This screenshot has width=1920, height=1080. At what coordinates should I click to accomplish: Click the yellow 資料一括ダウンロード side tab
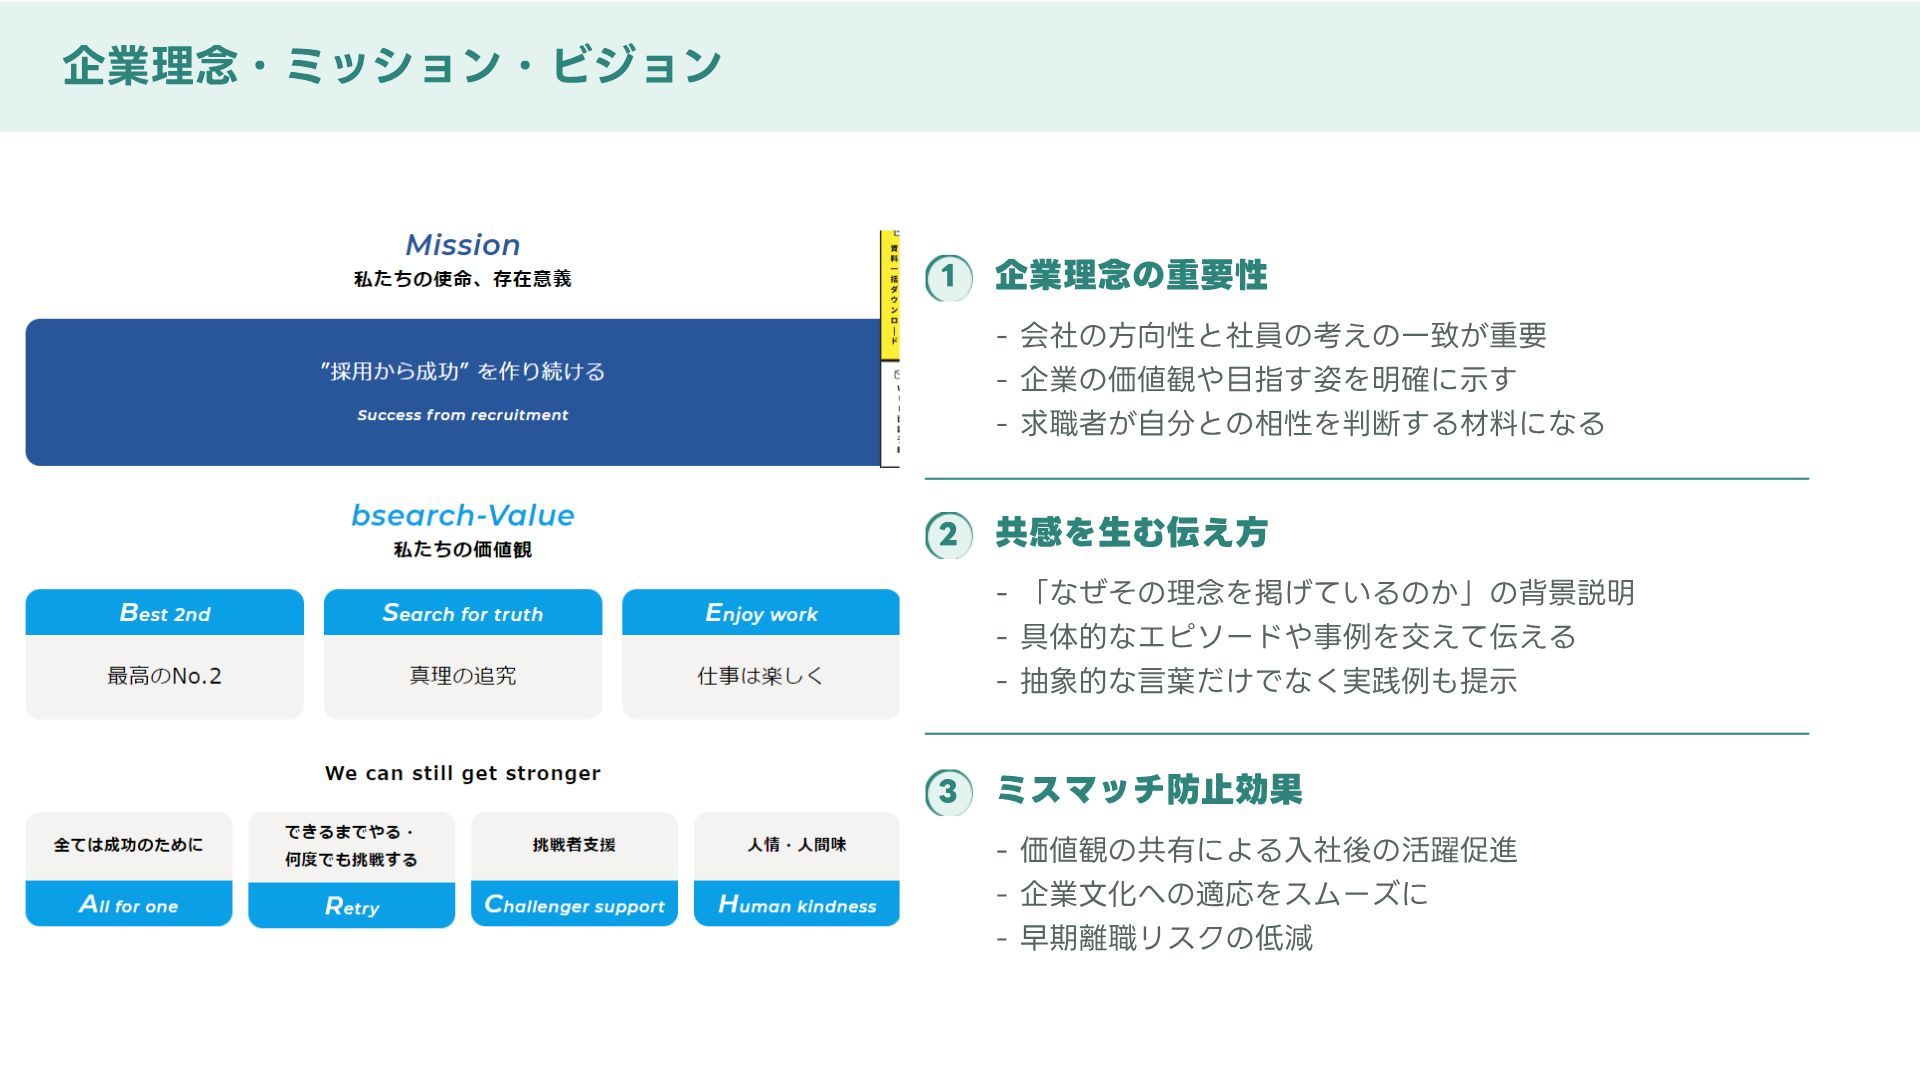coord(890,296)
